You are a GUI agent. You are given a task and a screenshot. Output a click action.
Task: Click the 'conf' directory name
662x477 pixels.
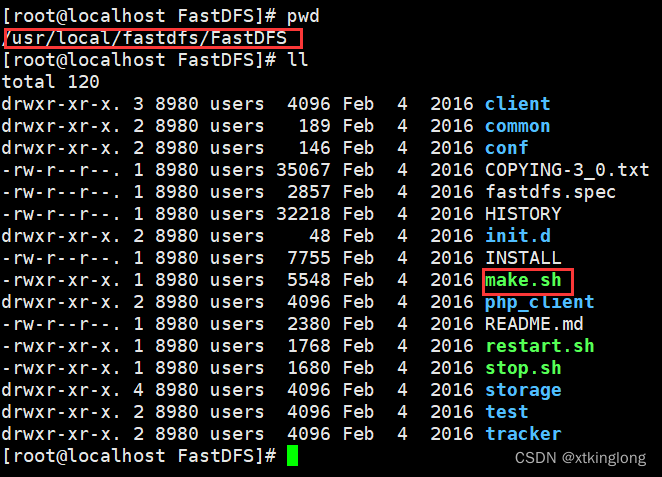tap(507, 148)
